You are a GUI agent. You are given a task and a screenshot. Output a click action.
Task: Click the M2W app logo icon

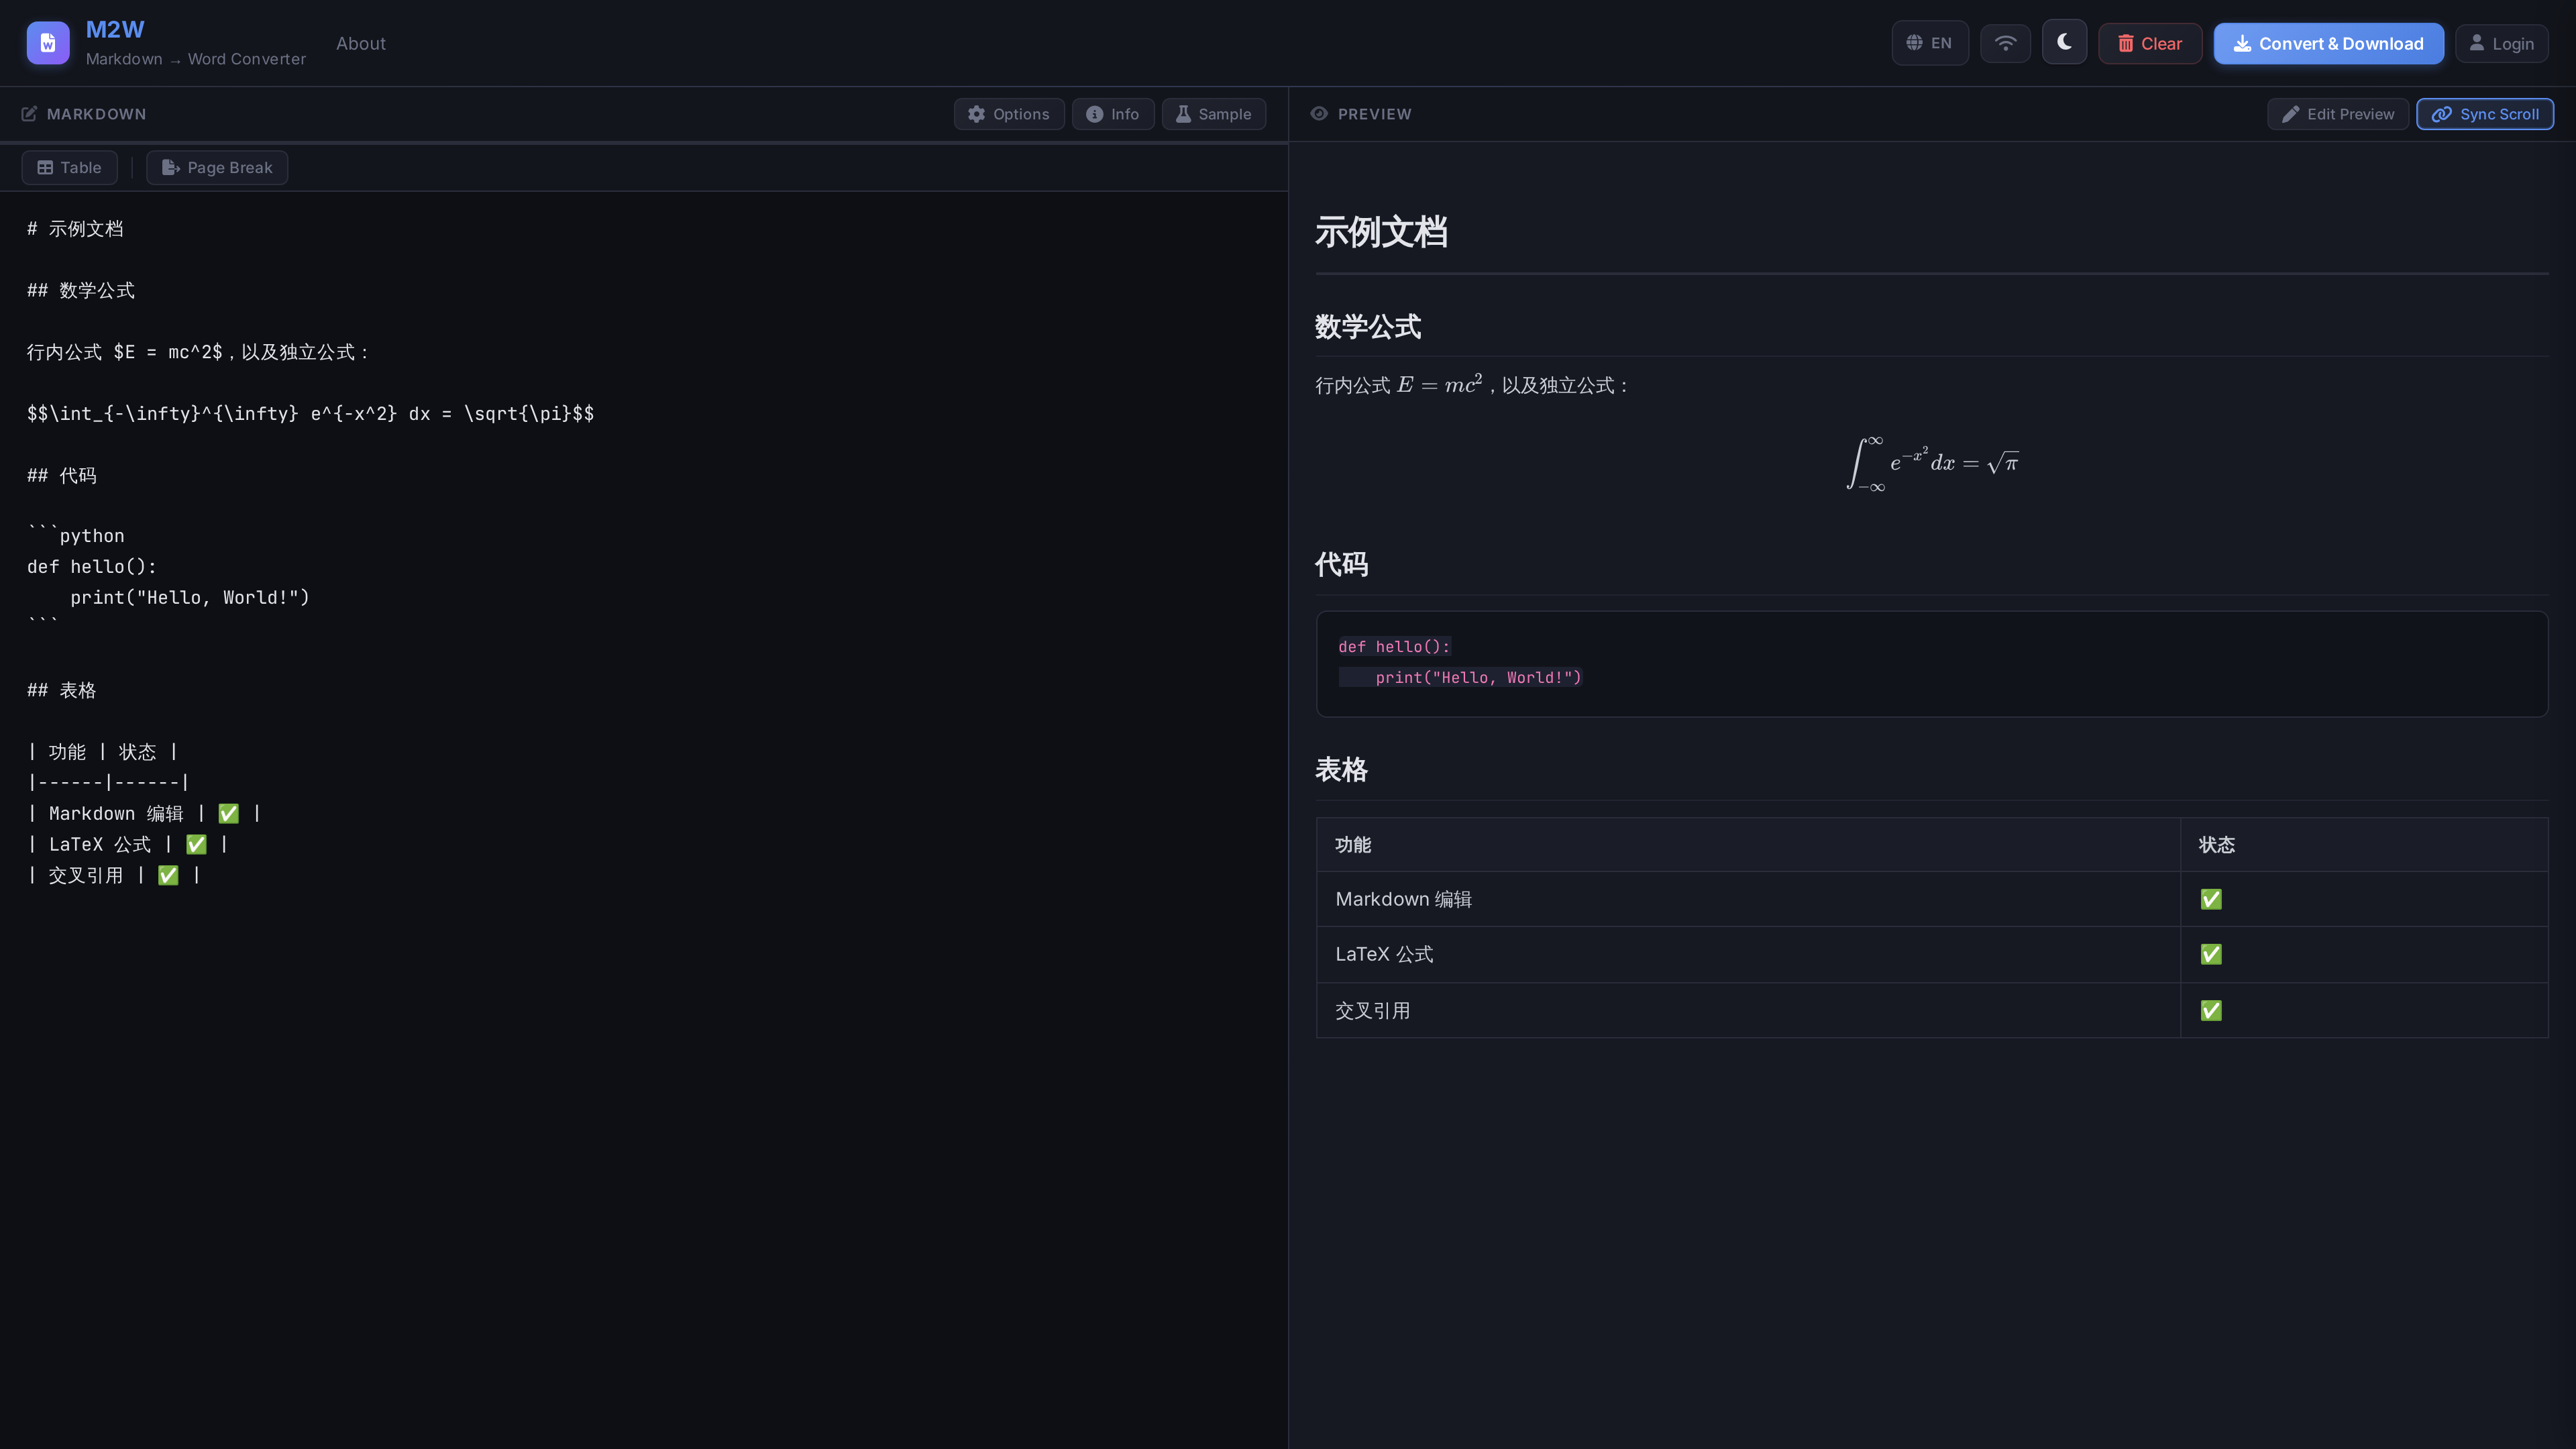click(48, 43)
